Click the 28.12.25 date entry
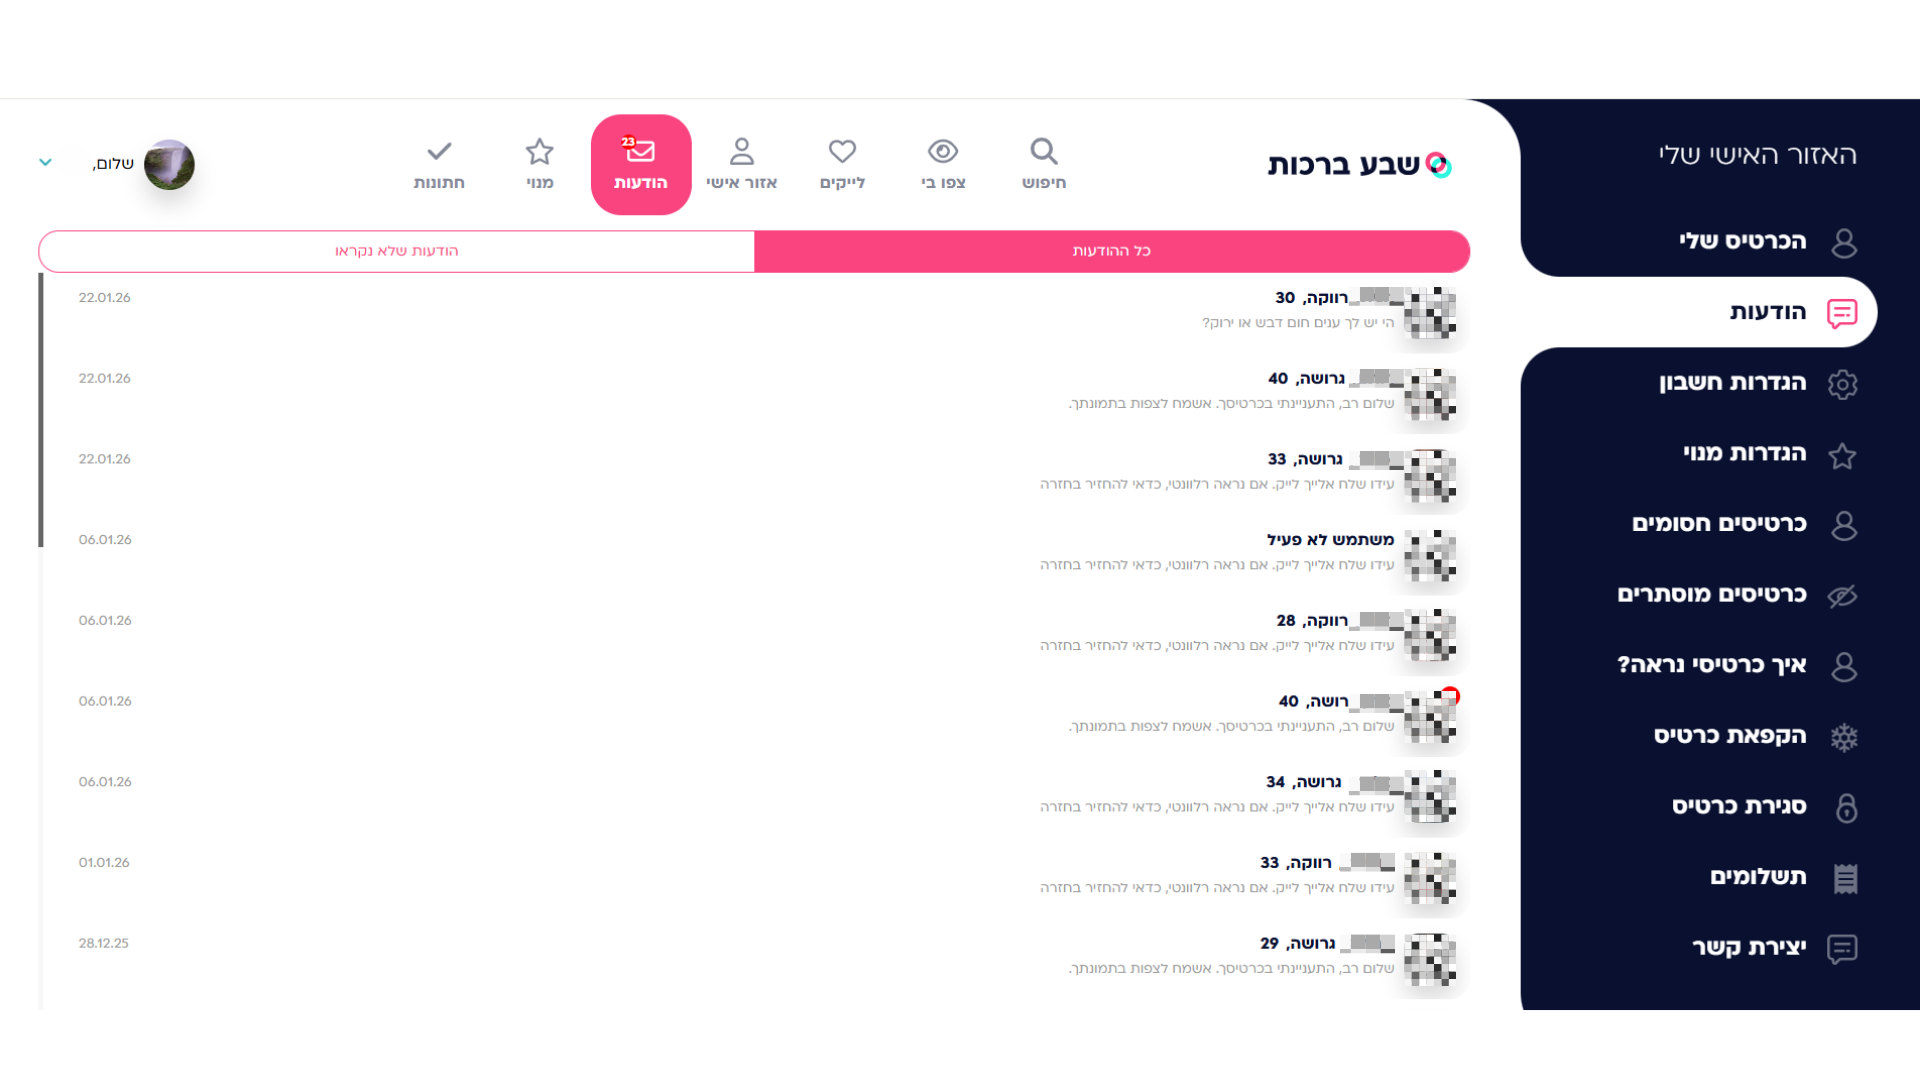This screenshot has height=1080, width=1920. [104, 943]
